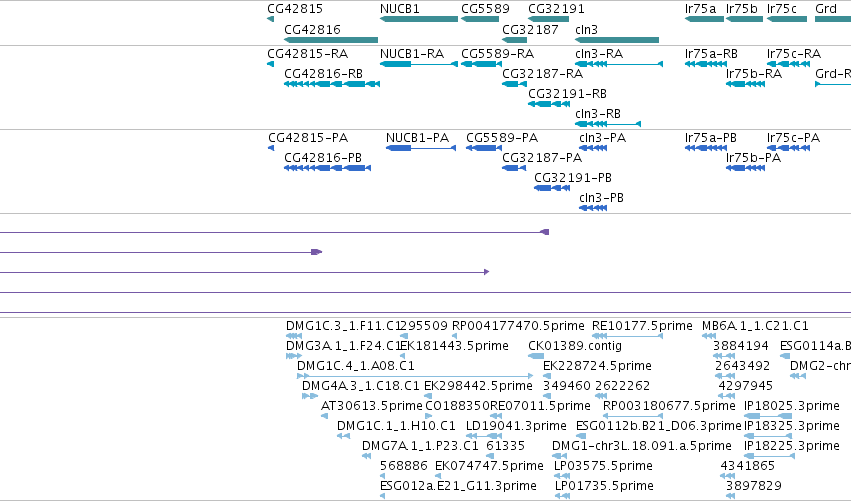
Task: Click the CG42816-RB transcript
Action: [332, 84]
